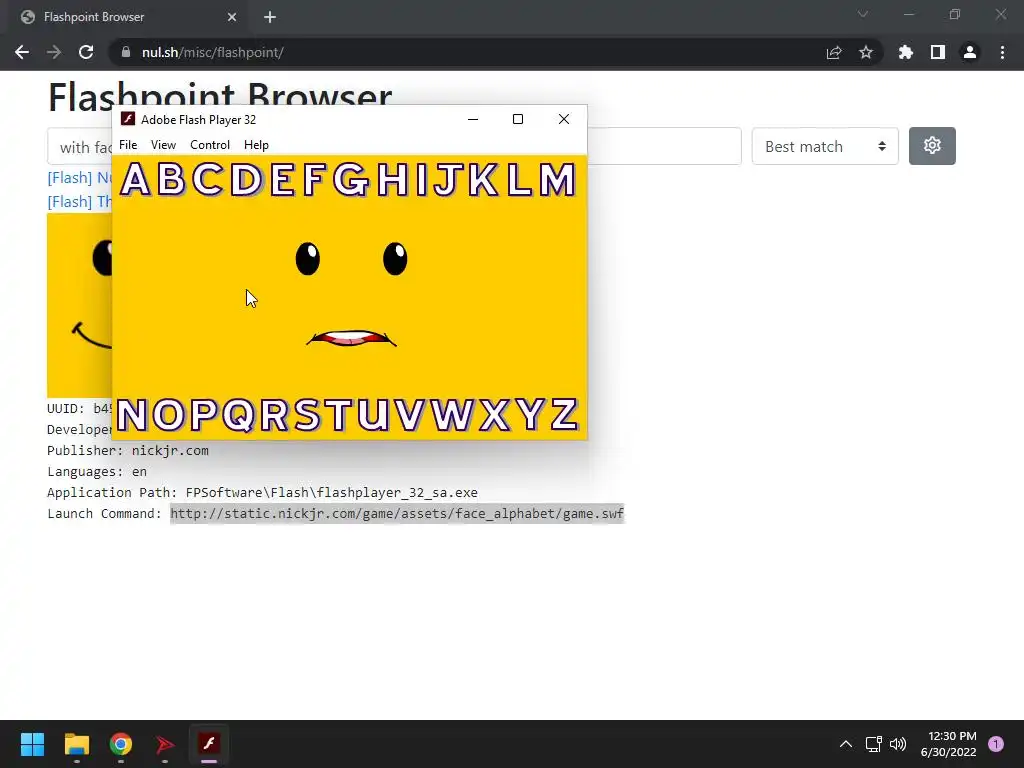Screen dimensions: 1024x768
Task: Open the Chrome extensions puzzle icon
Action: click(x=905, y=52)
